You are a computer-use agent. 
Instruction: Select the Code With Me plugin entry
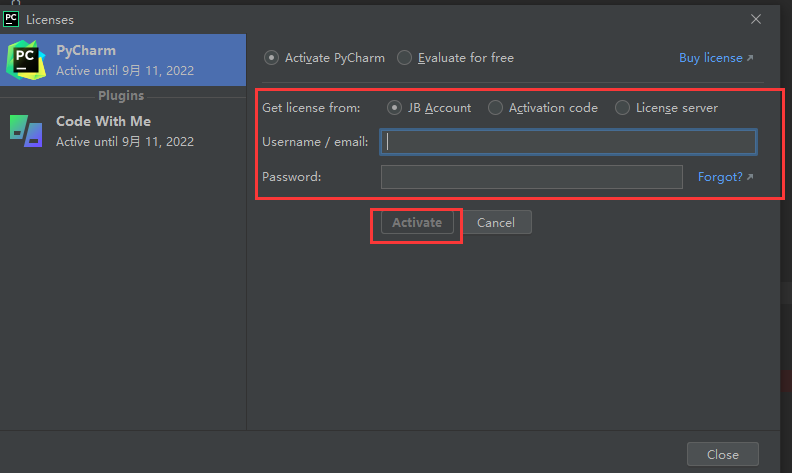pyautogui.click(x=123, y=131)
